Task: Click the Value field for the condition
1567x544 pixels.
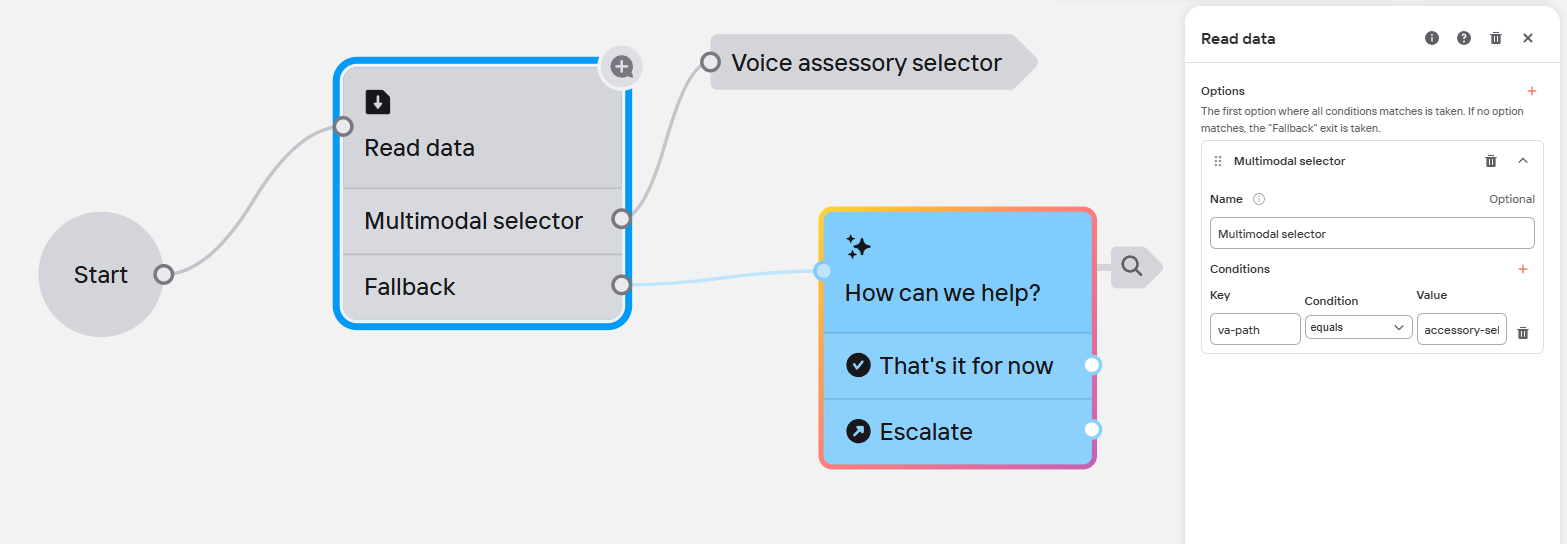Action: tap(1461, 329)
